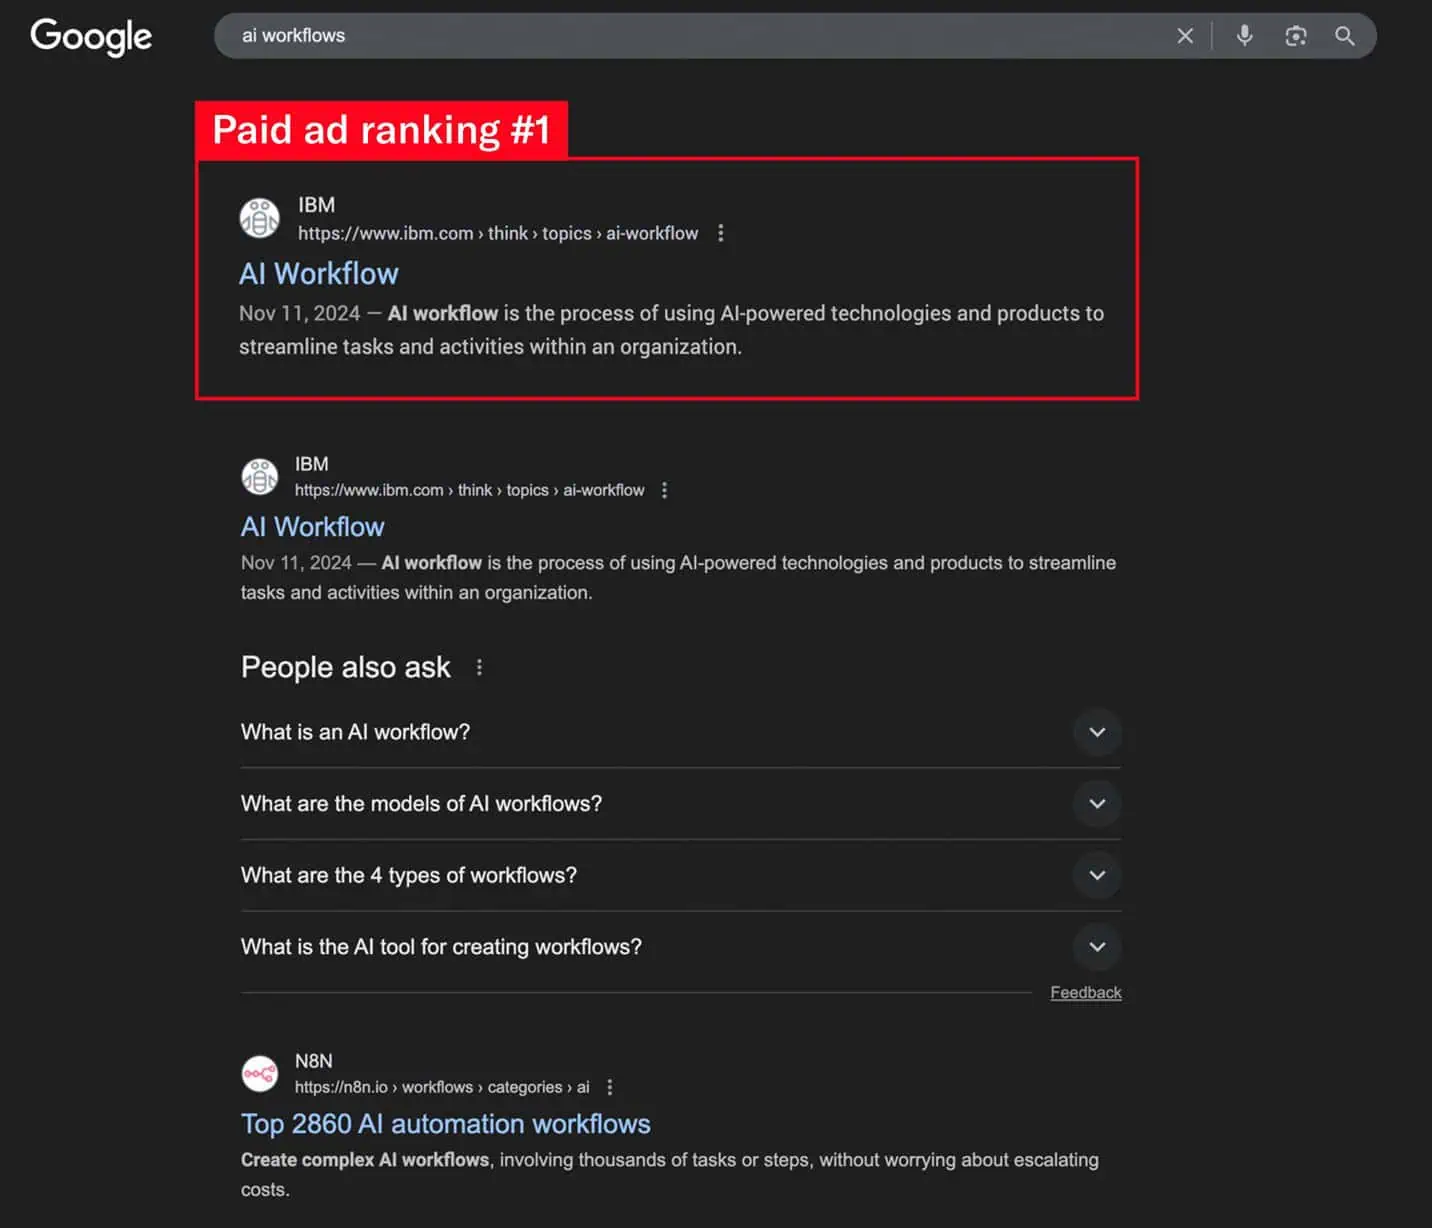Open the first IBM "AI Workflow" title link
Viewport: 1432px width, 1228px height.
pos(319,274)
